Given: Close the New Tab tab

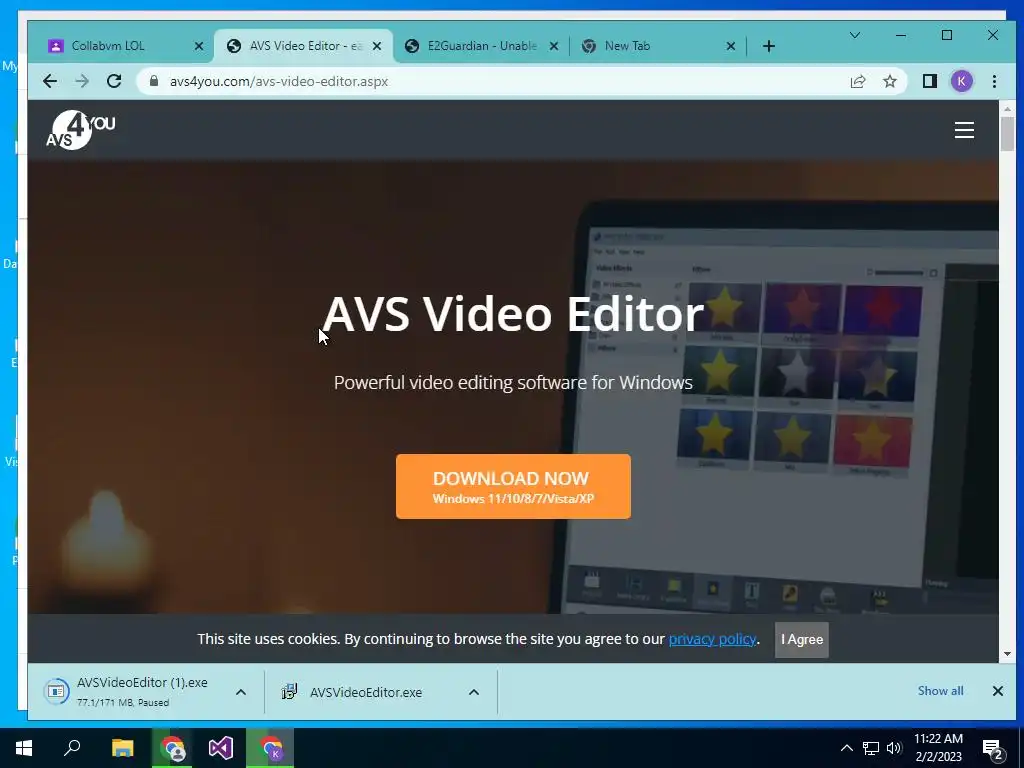Looking at the screenshot, I should (x=731, y=46).
